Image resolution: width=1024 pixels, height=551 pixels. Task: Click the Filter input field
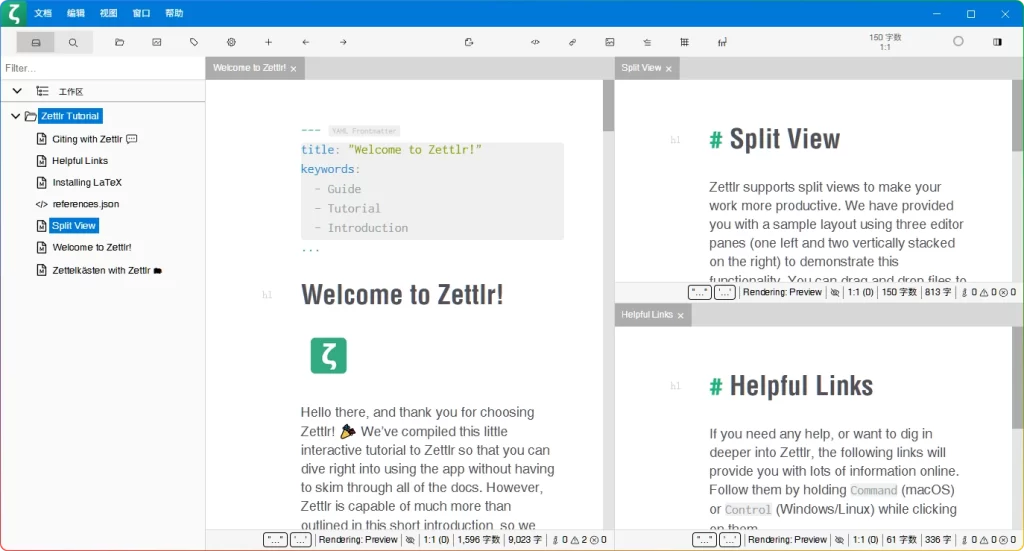click(x=100, y=68)
